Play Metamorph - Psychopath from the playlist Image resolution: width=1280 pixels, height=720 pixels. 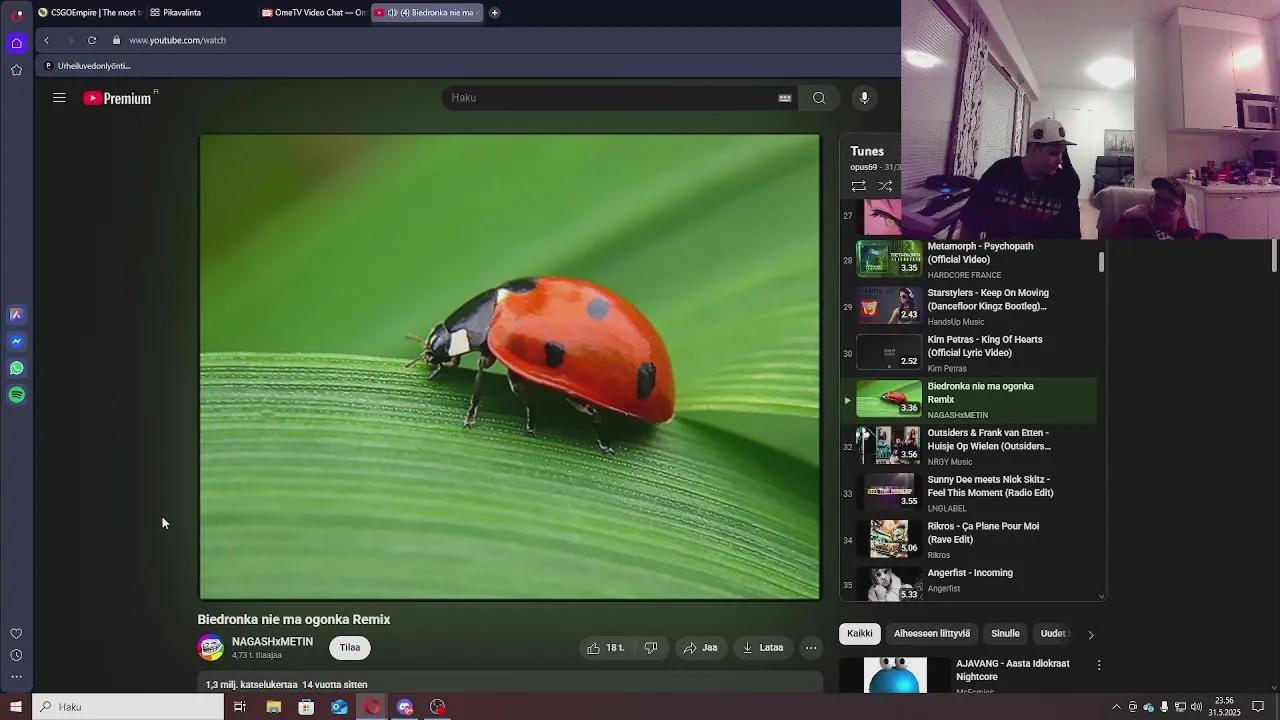click(970, 260)
